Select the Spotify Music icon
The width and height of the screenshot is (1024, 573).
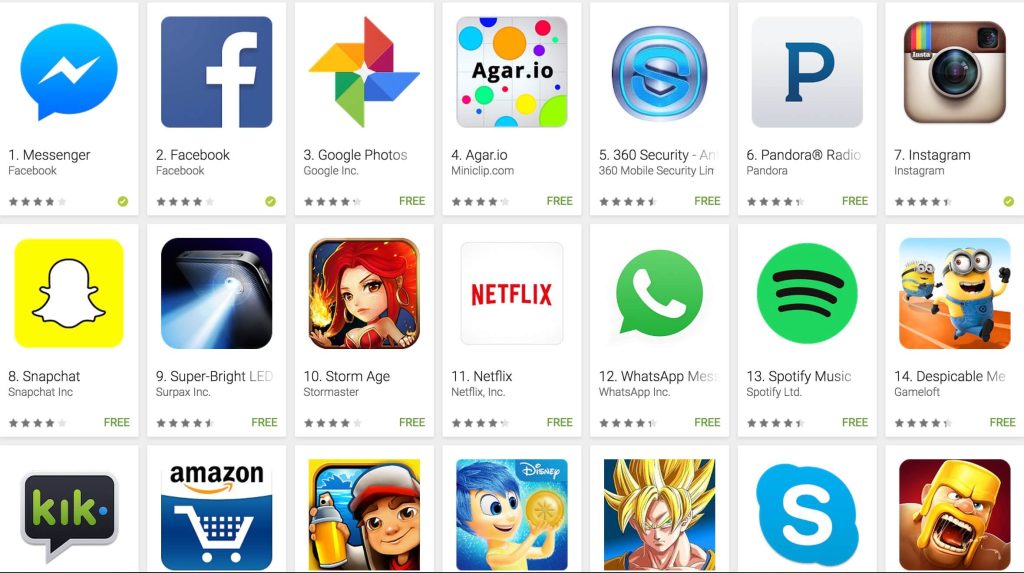tap(807, 293)
